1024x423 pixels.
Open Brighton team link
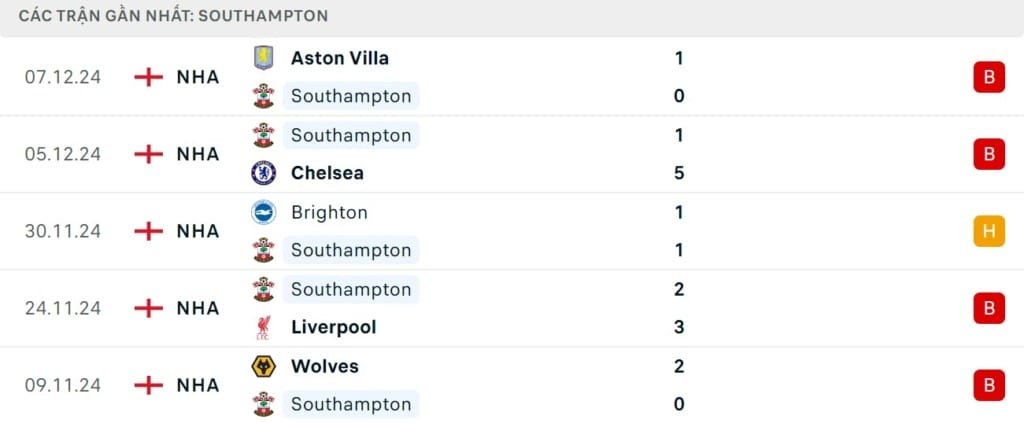coord(329,212)
